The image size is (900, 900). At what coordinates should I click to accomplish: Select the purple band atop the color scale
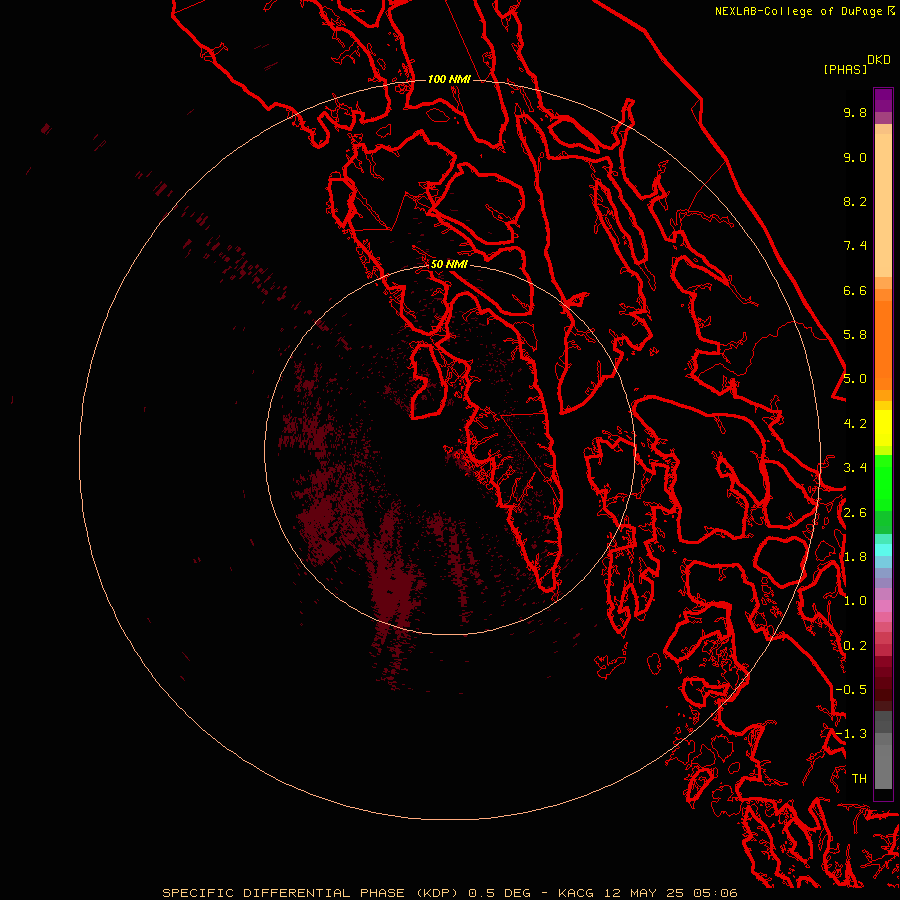(x=883, y=100)
